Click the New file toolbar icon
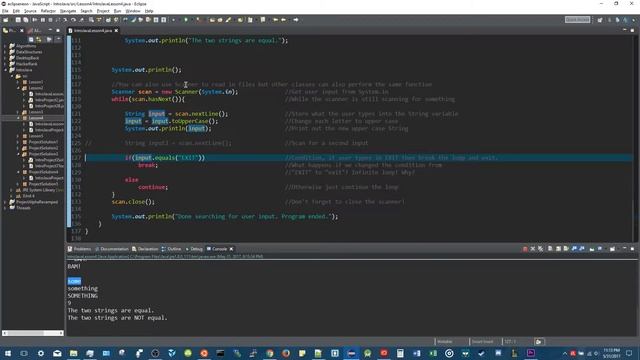Image resolution: width=640 pixels, height=360 pixels. pyautogui.click(x=6, y=20)
